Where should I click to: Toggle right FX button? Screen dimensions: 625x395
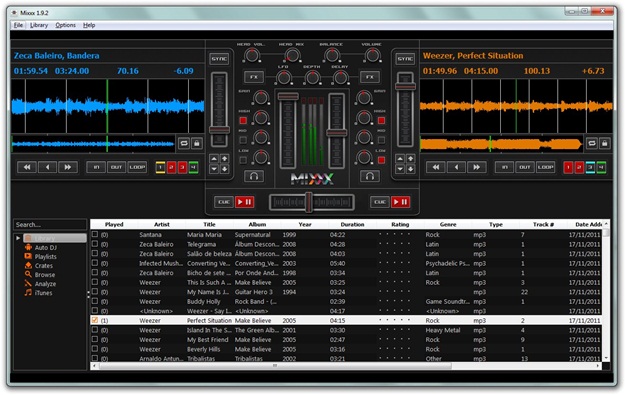(370, 77)
